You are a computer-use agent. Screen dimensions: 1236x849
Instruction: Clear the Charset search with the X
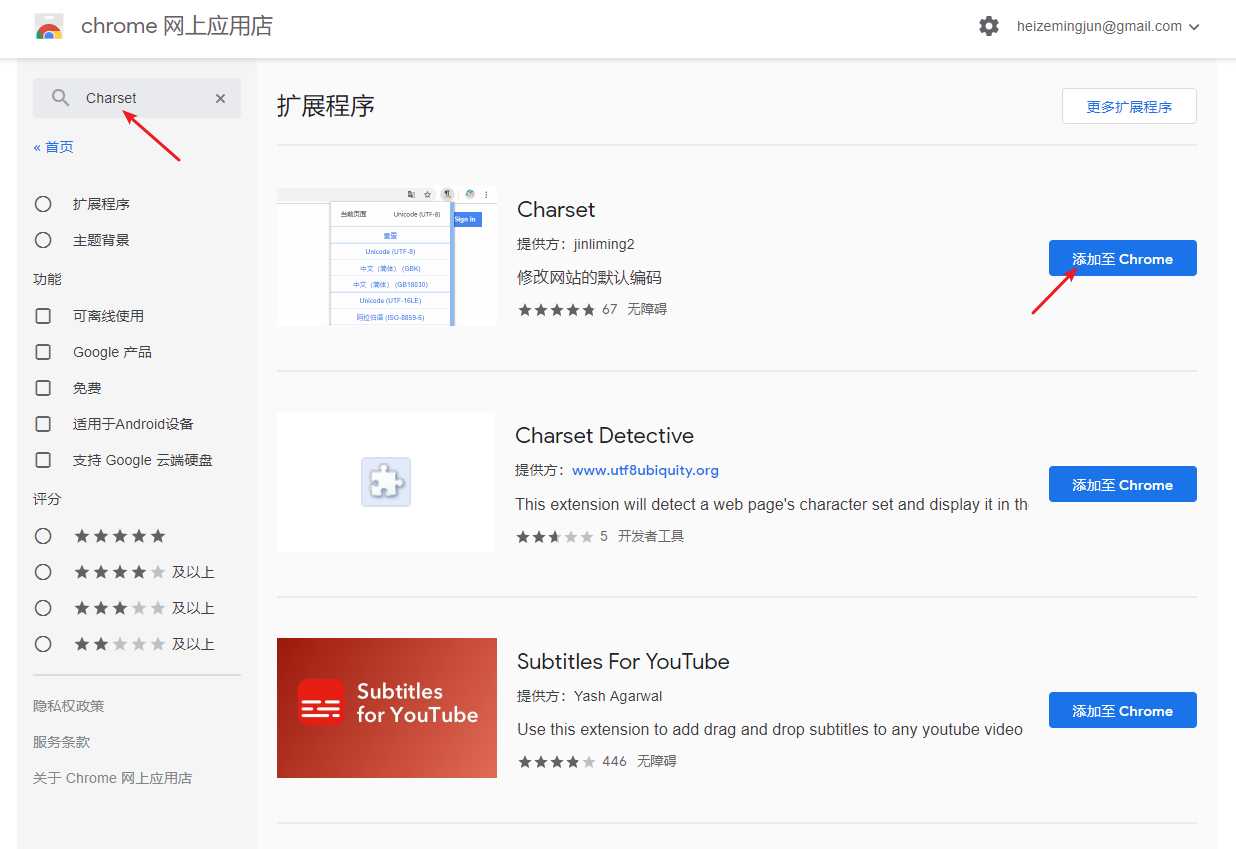tap(220, 98)
